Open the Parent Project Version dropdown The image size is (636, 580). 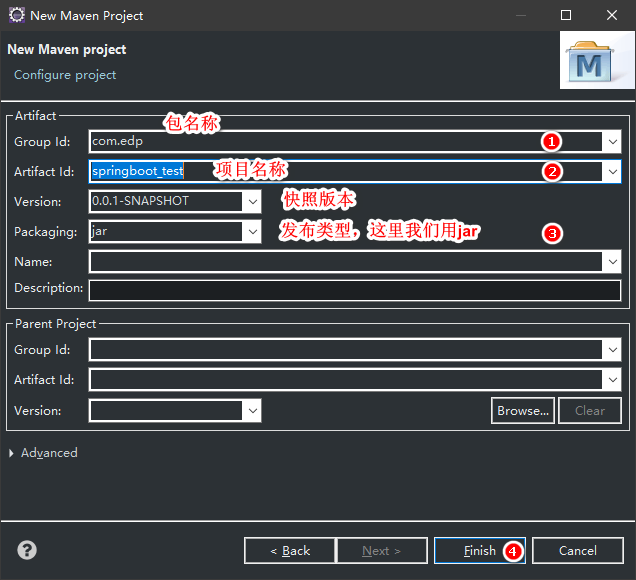click(x=252, y=410)
